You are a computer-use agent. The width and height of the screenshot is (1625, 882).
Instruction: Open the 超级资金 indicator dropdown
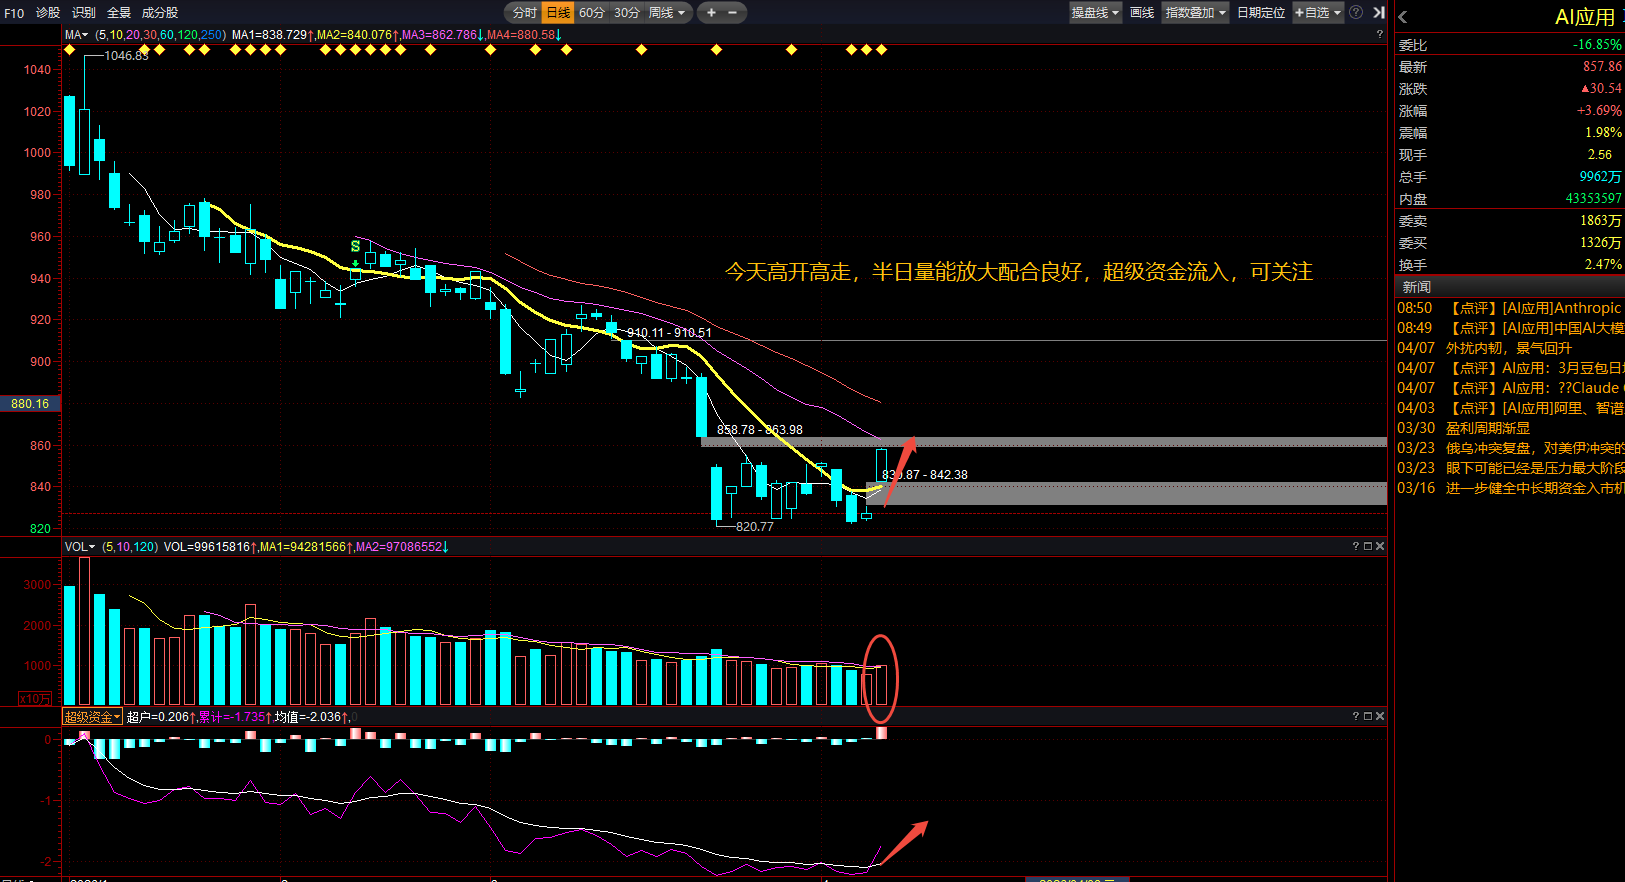[x=92, y=717]
